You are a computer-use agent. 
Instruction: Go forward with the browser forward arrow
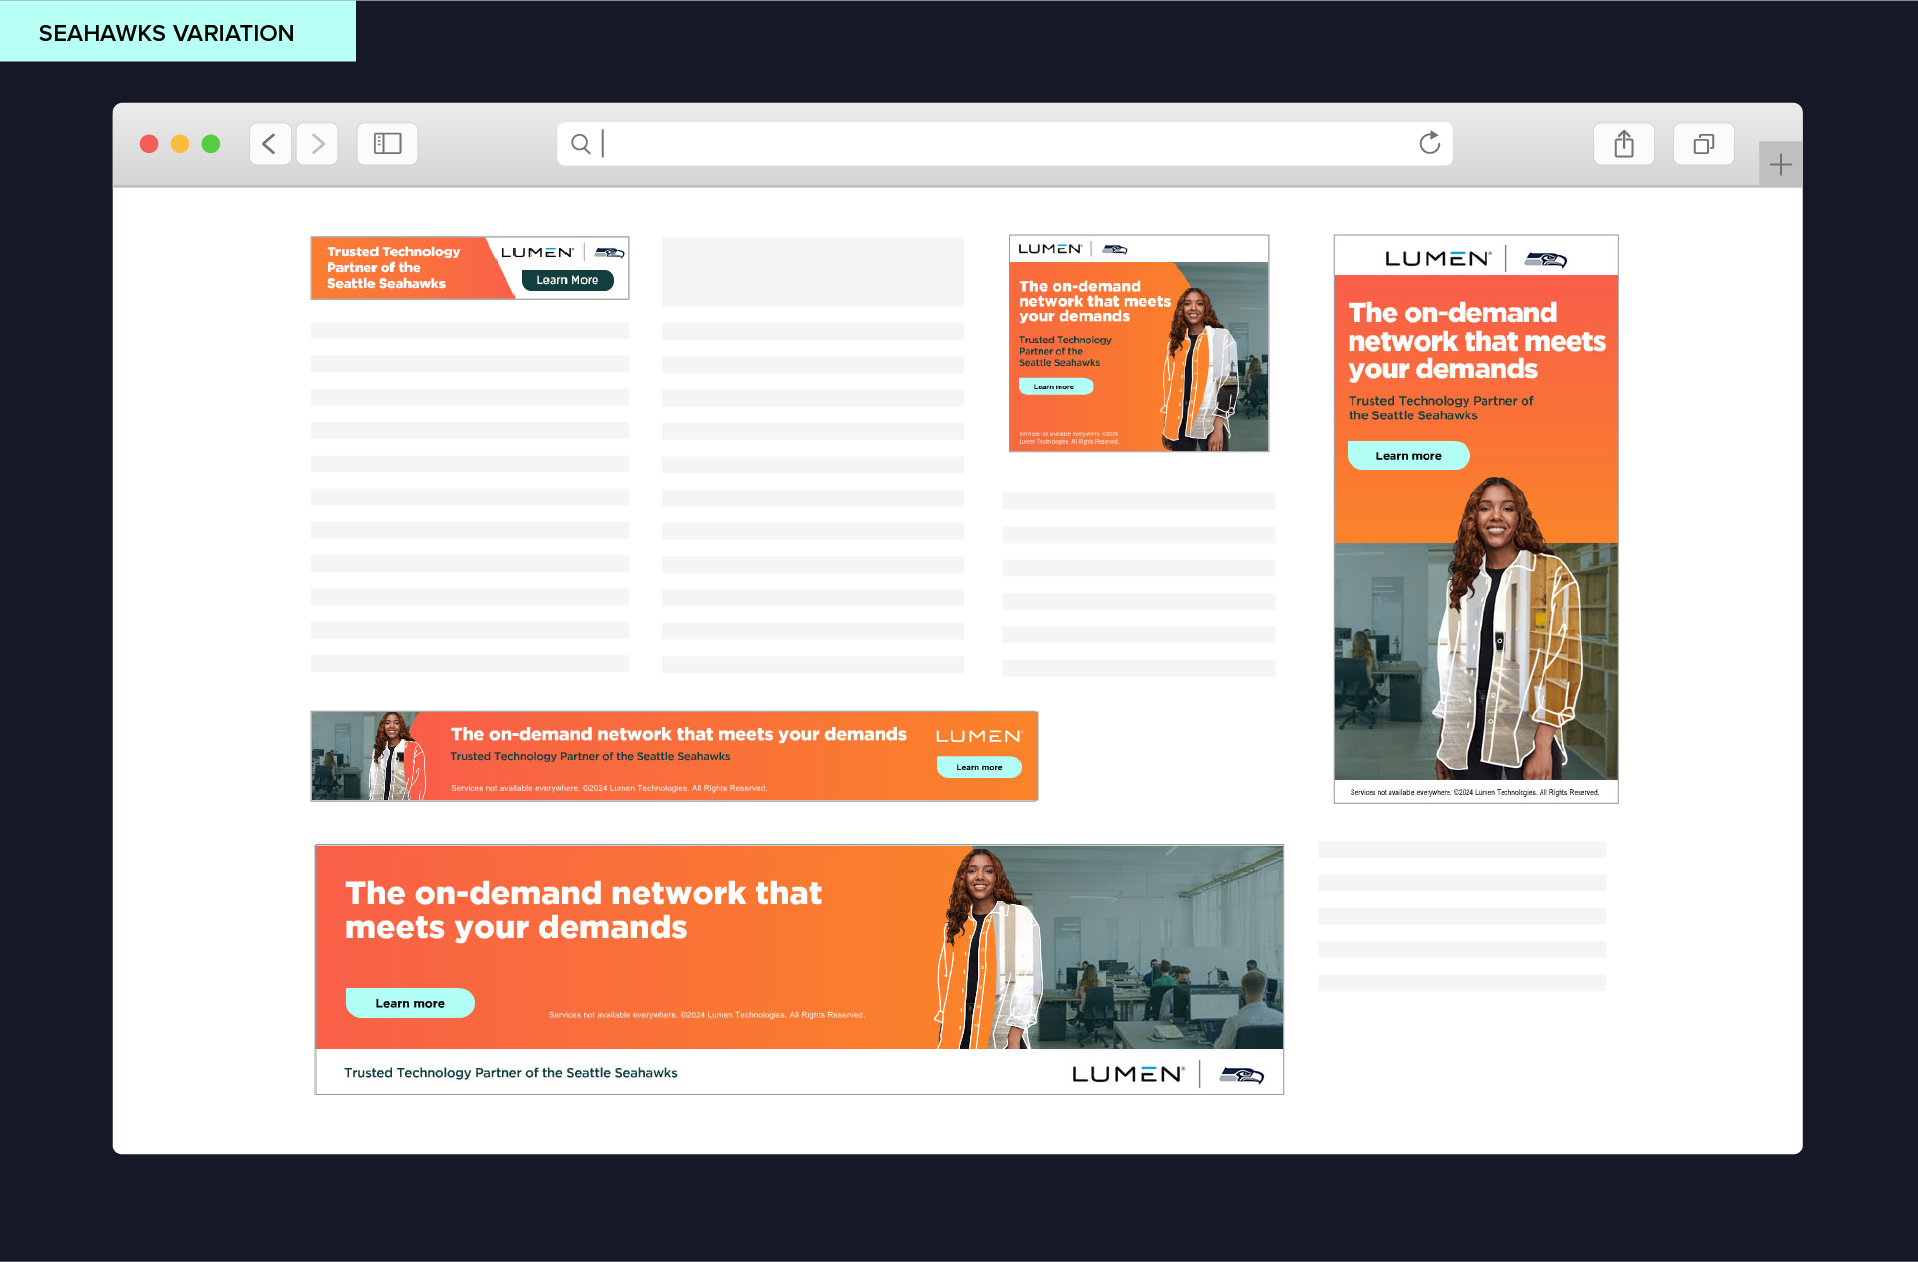pyautogui.click(x=317, y=144)
